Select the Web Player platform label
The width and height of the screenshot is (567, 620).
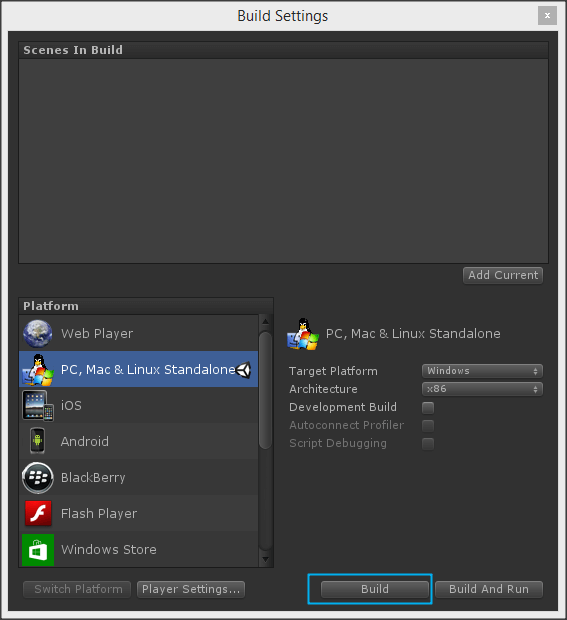97,334
